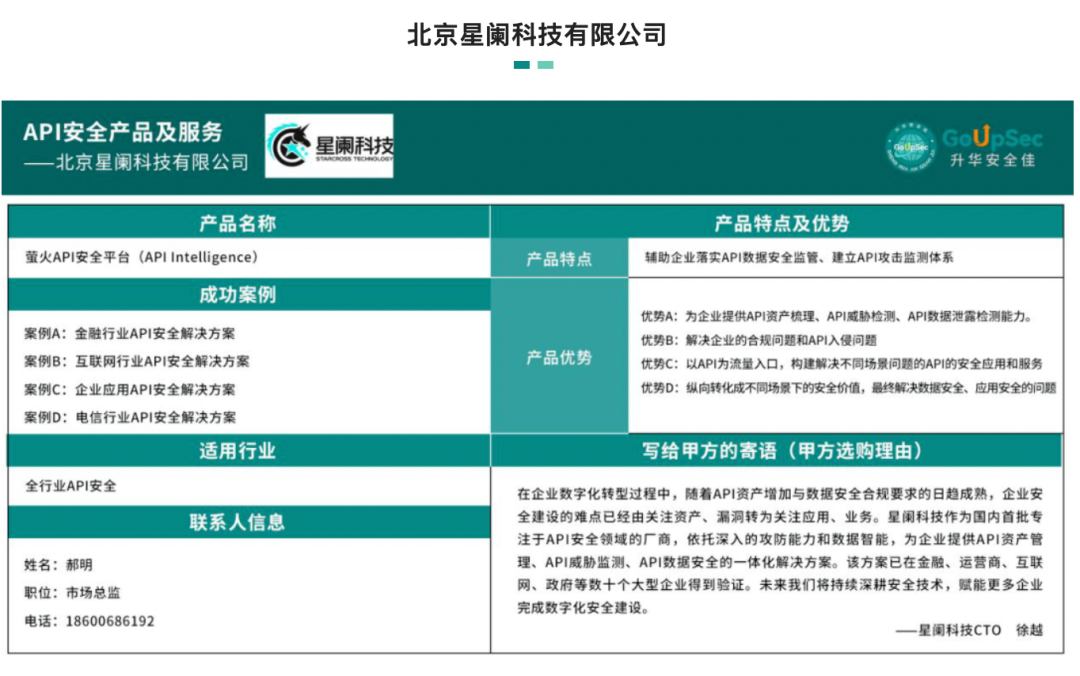Select 案例A: 金融行业API安全解决方案
1080x676 pixels.
pyautogui.click(x=129, y=334)
